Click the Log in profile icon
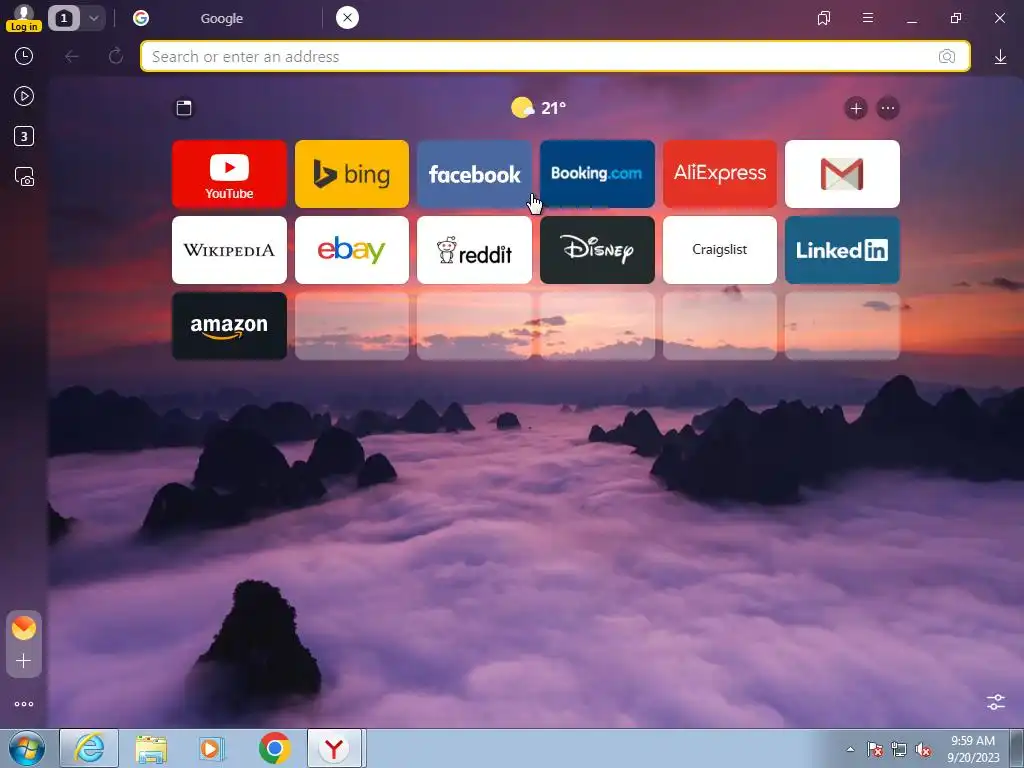The width and height of the screenshot is (1024, 768). 24,18
